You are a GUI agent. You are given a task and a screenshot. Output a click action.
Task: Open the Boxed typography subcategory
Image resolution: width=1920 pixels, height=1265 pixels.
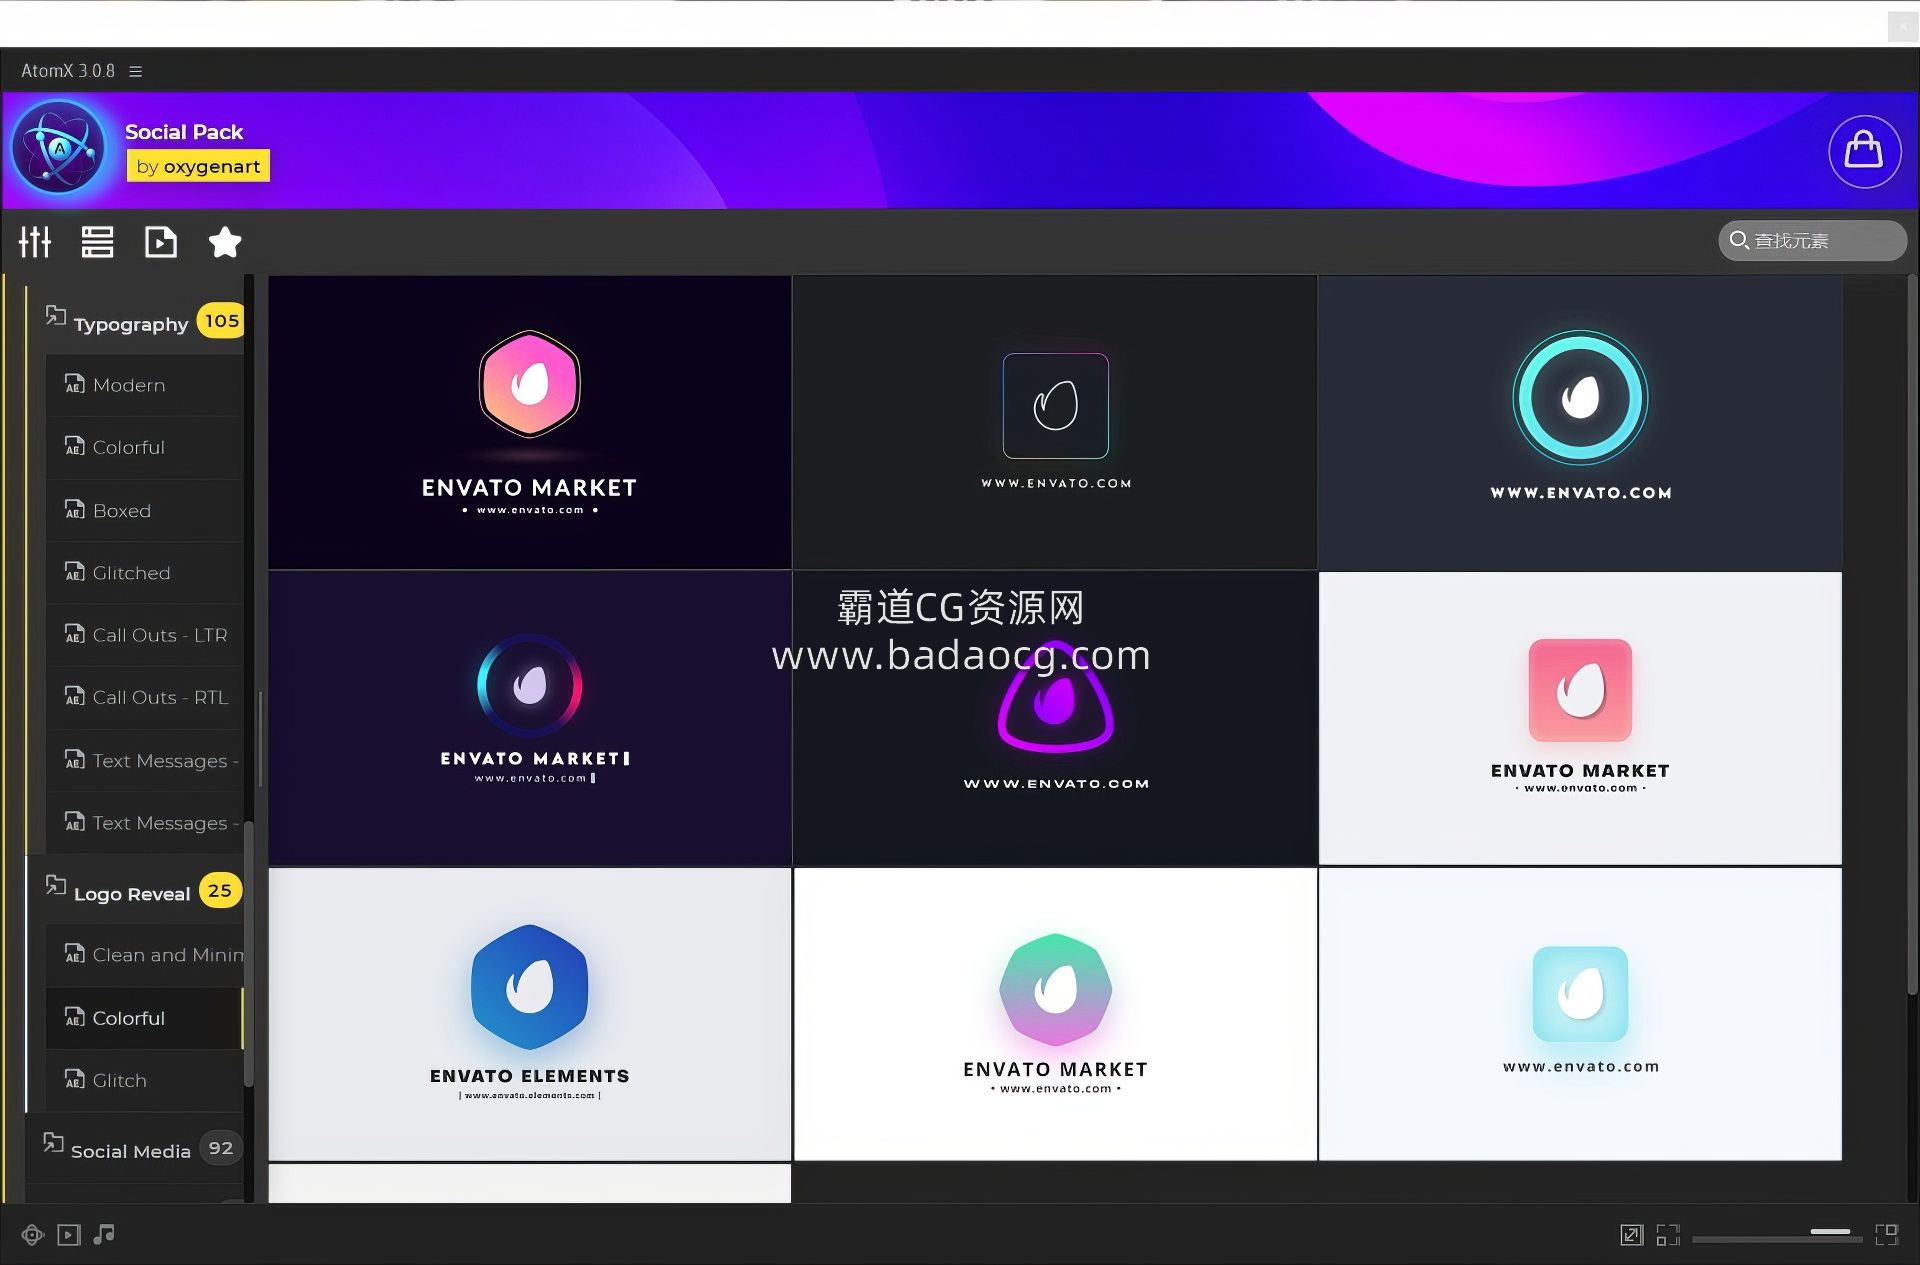point(144,510)
